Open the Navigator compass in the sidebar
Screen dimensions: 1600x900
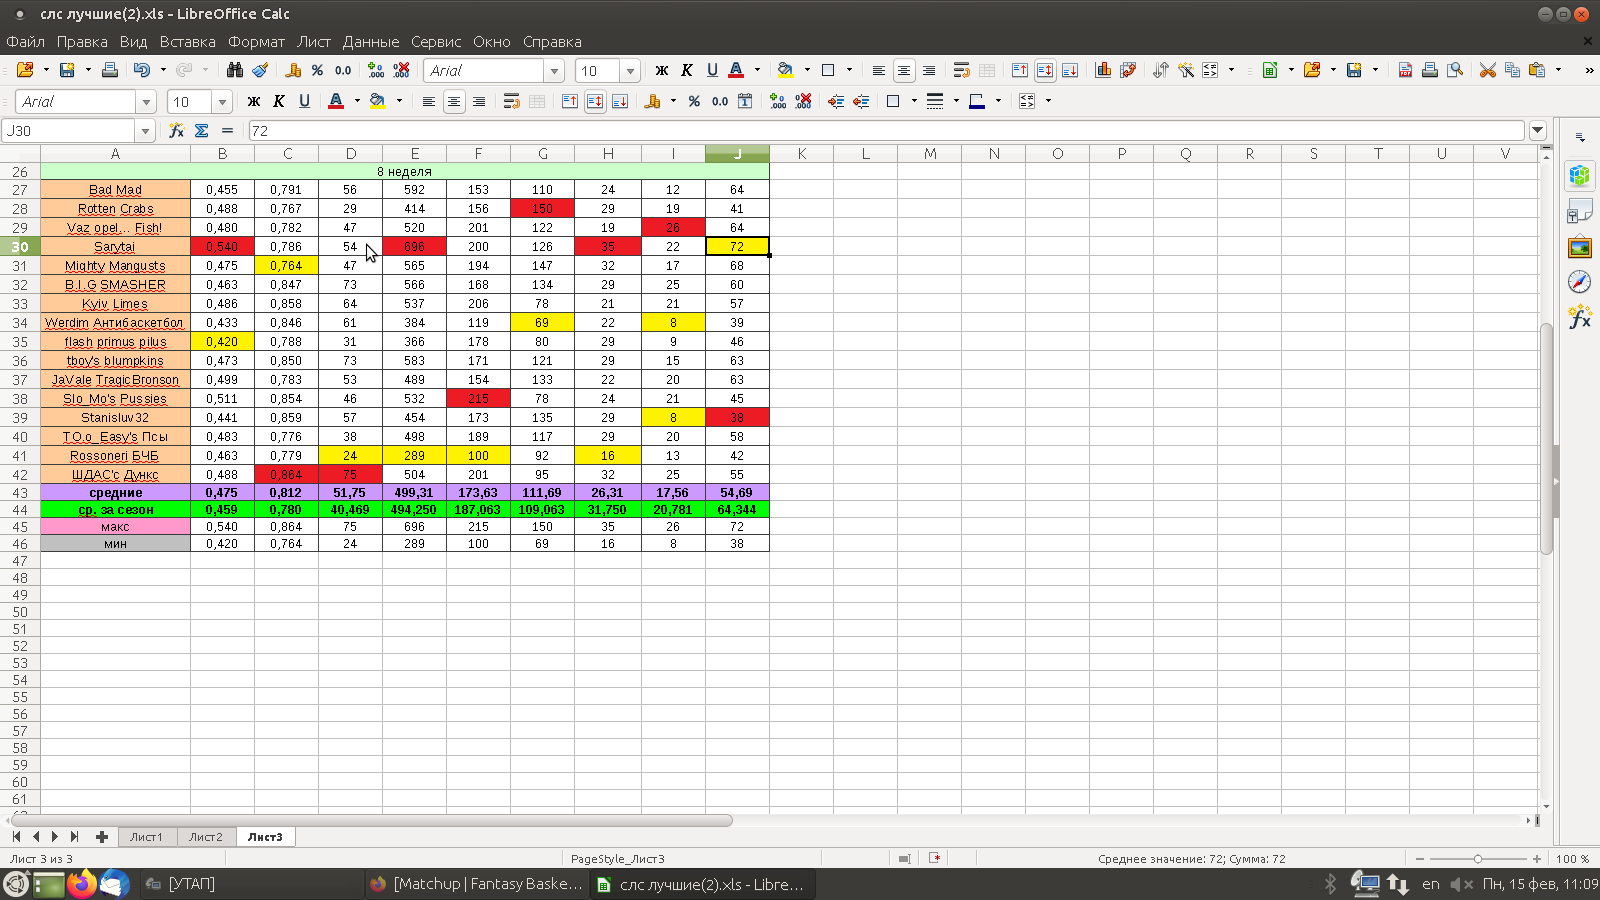tap(1580, 282)
